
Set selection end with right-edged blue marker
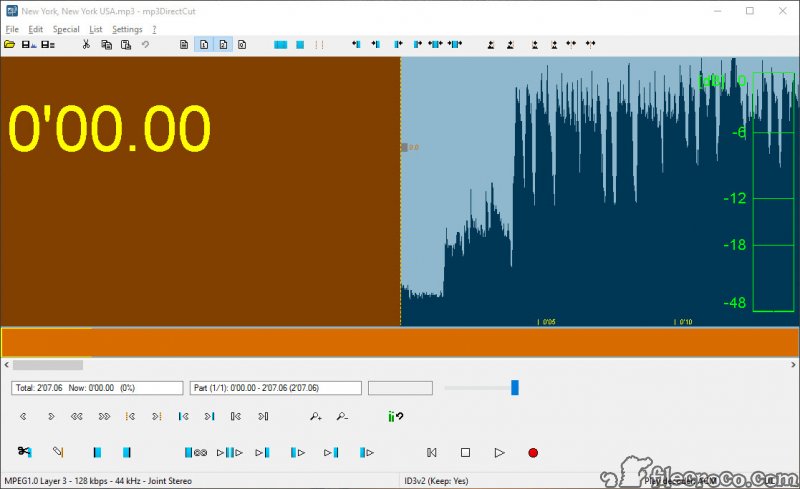(127, 452)
